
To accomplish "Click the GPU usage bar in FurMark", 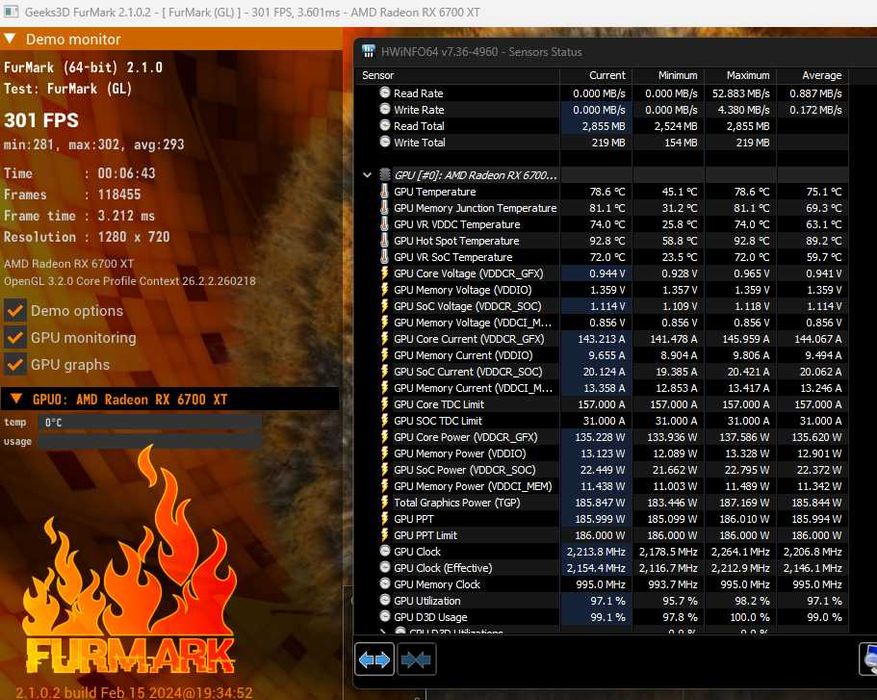I will (x=149, y=442).
